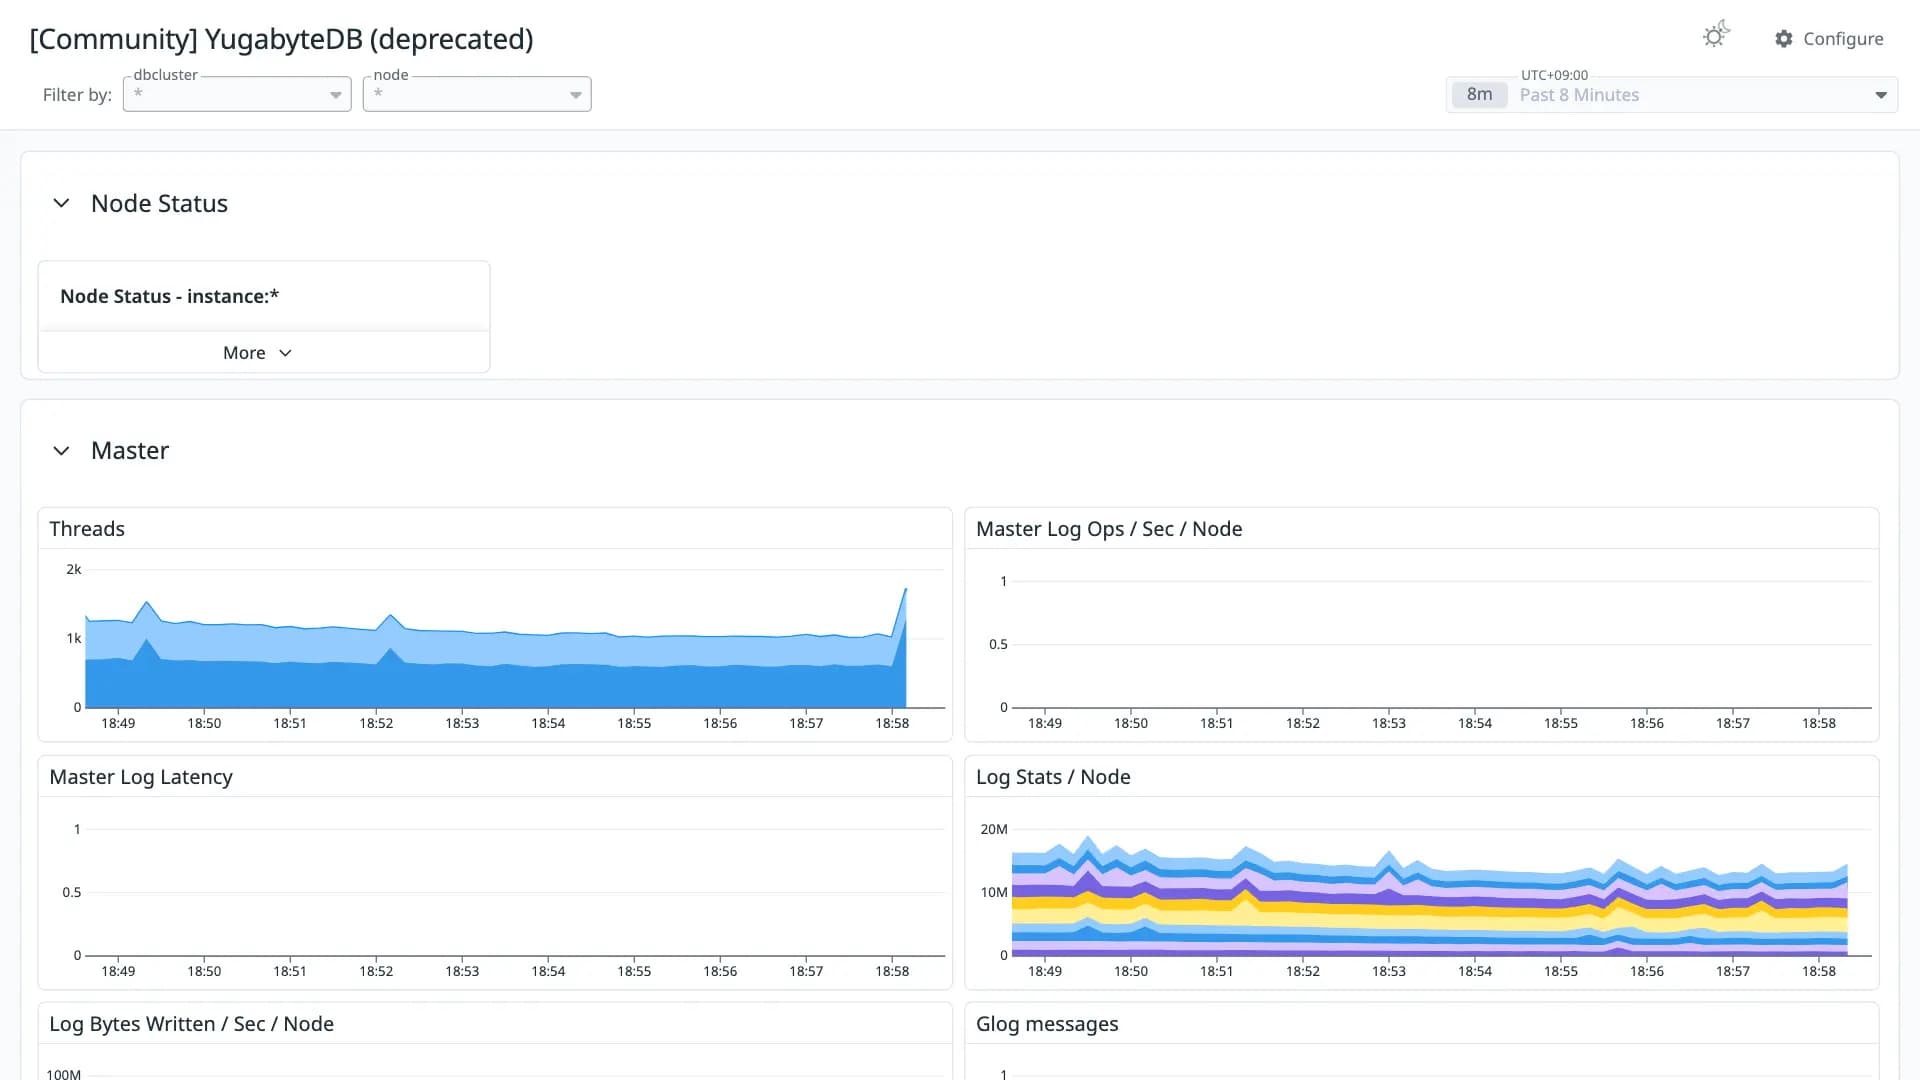Click the Master Log Latency title
The height and width of the screenshot is (1080, 1920).
141,777
